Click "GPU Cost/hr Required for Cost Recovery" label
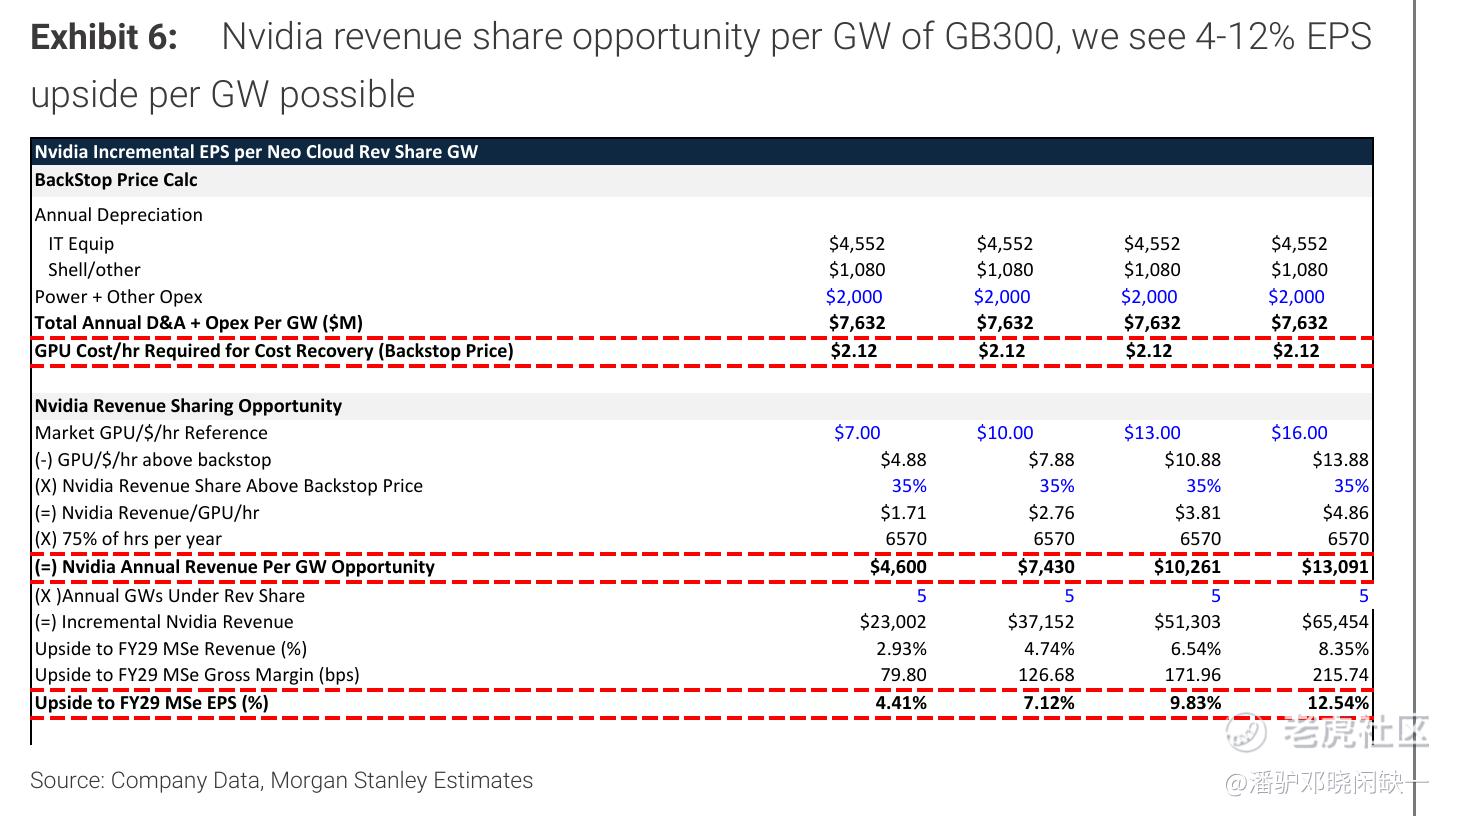Screen dimensions: 1458x816 pyautogui.click(x=273, y=351)
